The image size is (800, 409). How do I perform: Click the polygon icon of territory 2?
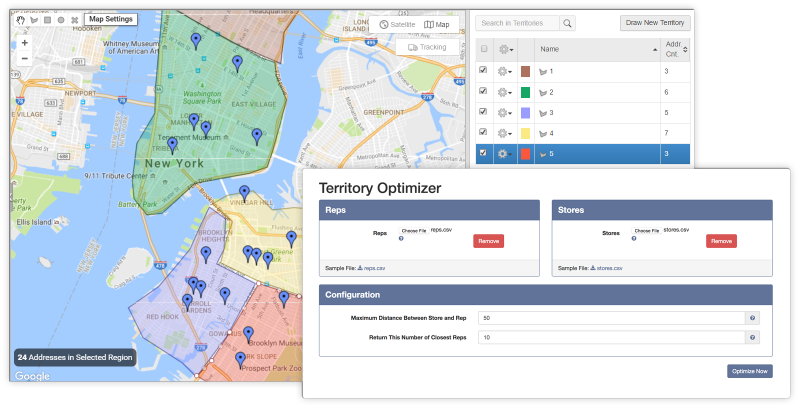click(543, 92)
